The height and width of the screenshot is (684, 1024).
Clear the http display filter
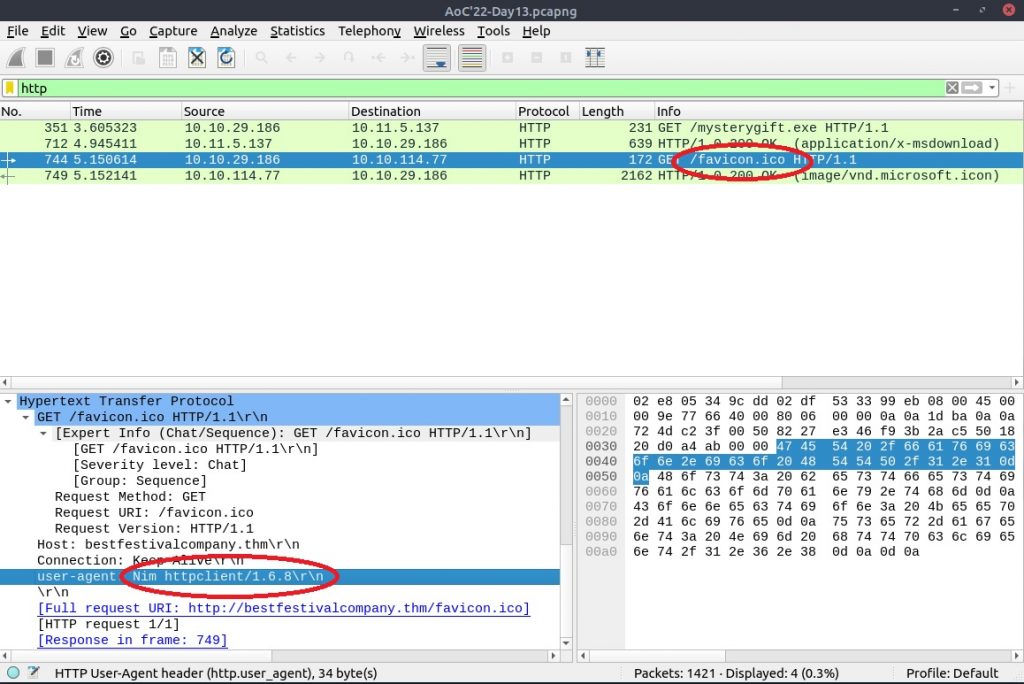(x=953, y=88)
